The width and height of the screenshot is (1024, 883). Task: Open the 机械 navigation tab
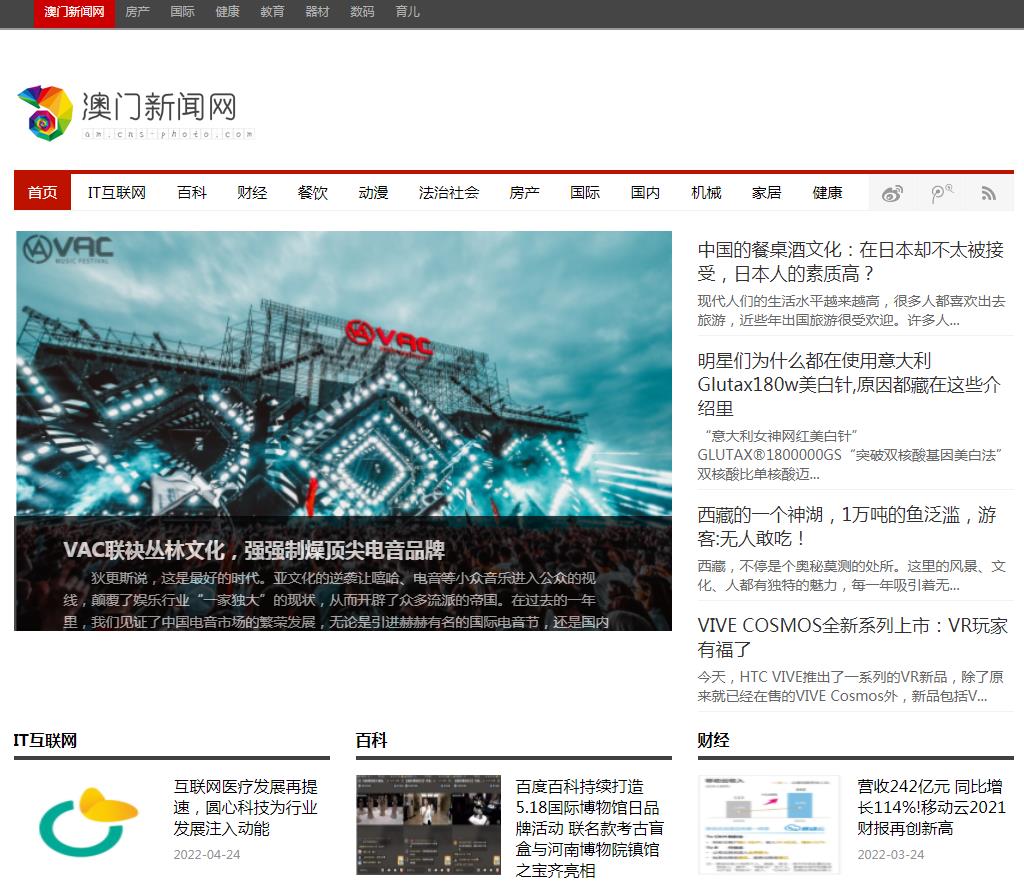tap(706, 193)
